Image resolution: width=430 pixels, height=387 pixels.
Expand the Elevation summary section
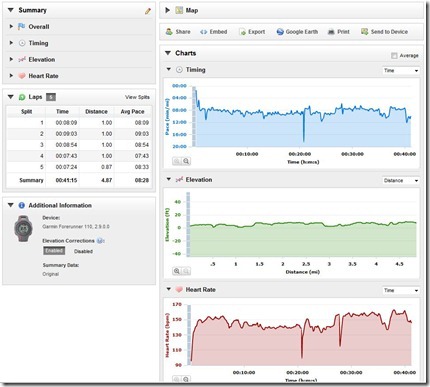click(11, 59)
